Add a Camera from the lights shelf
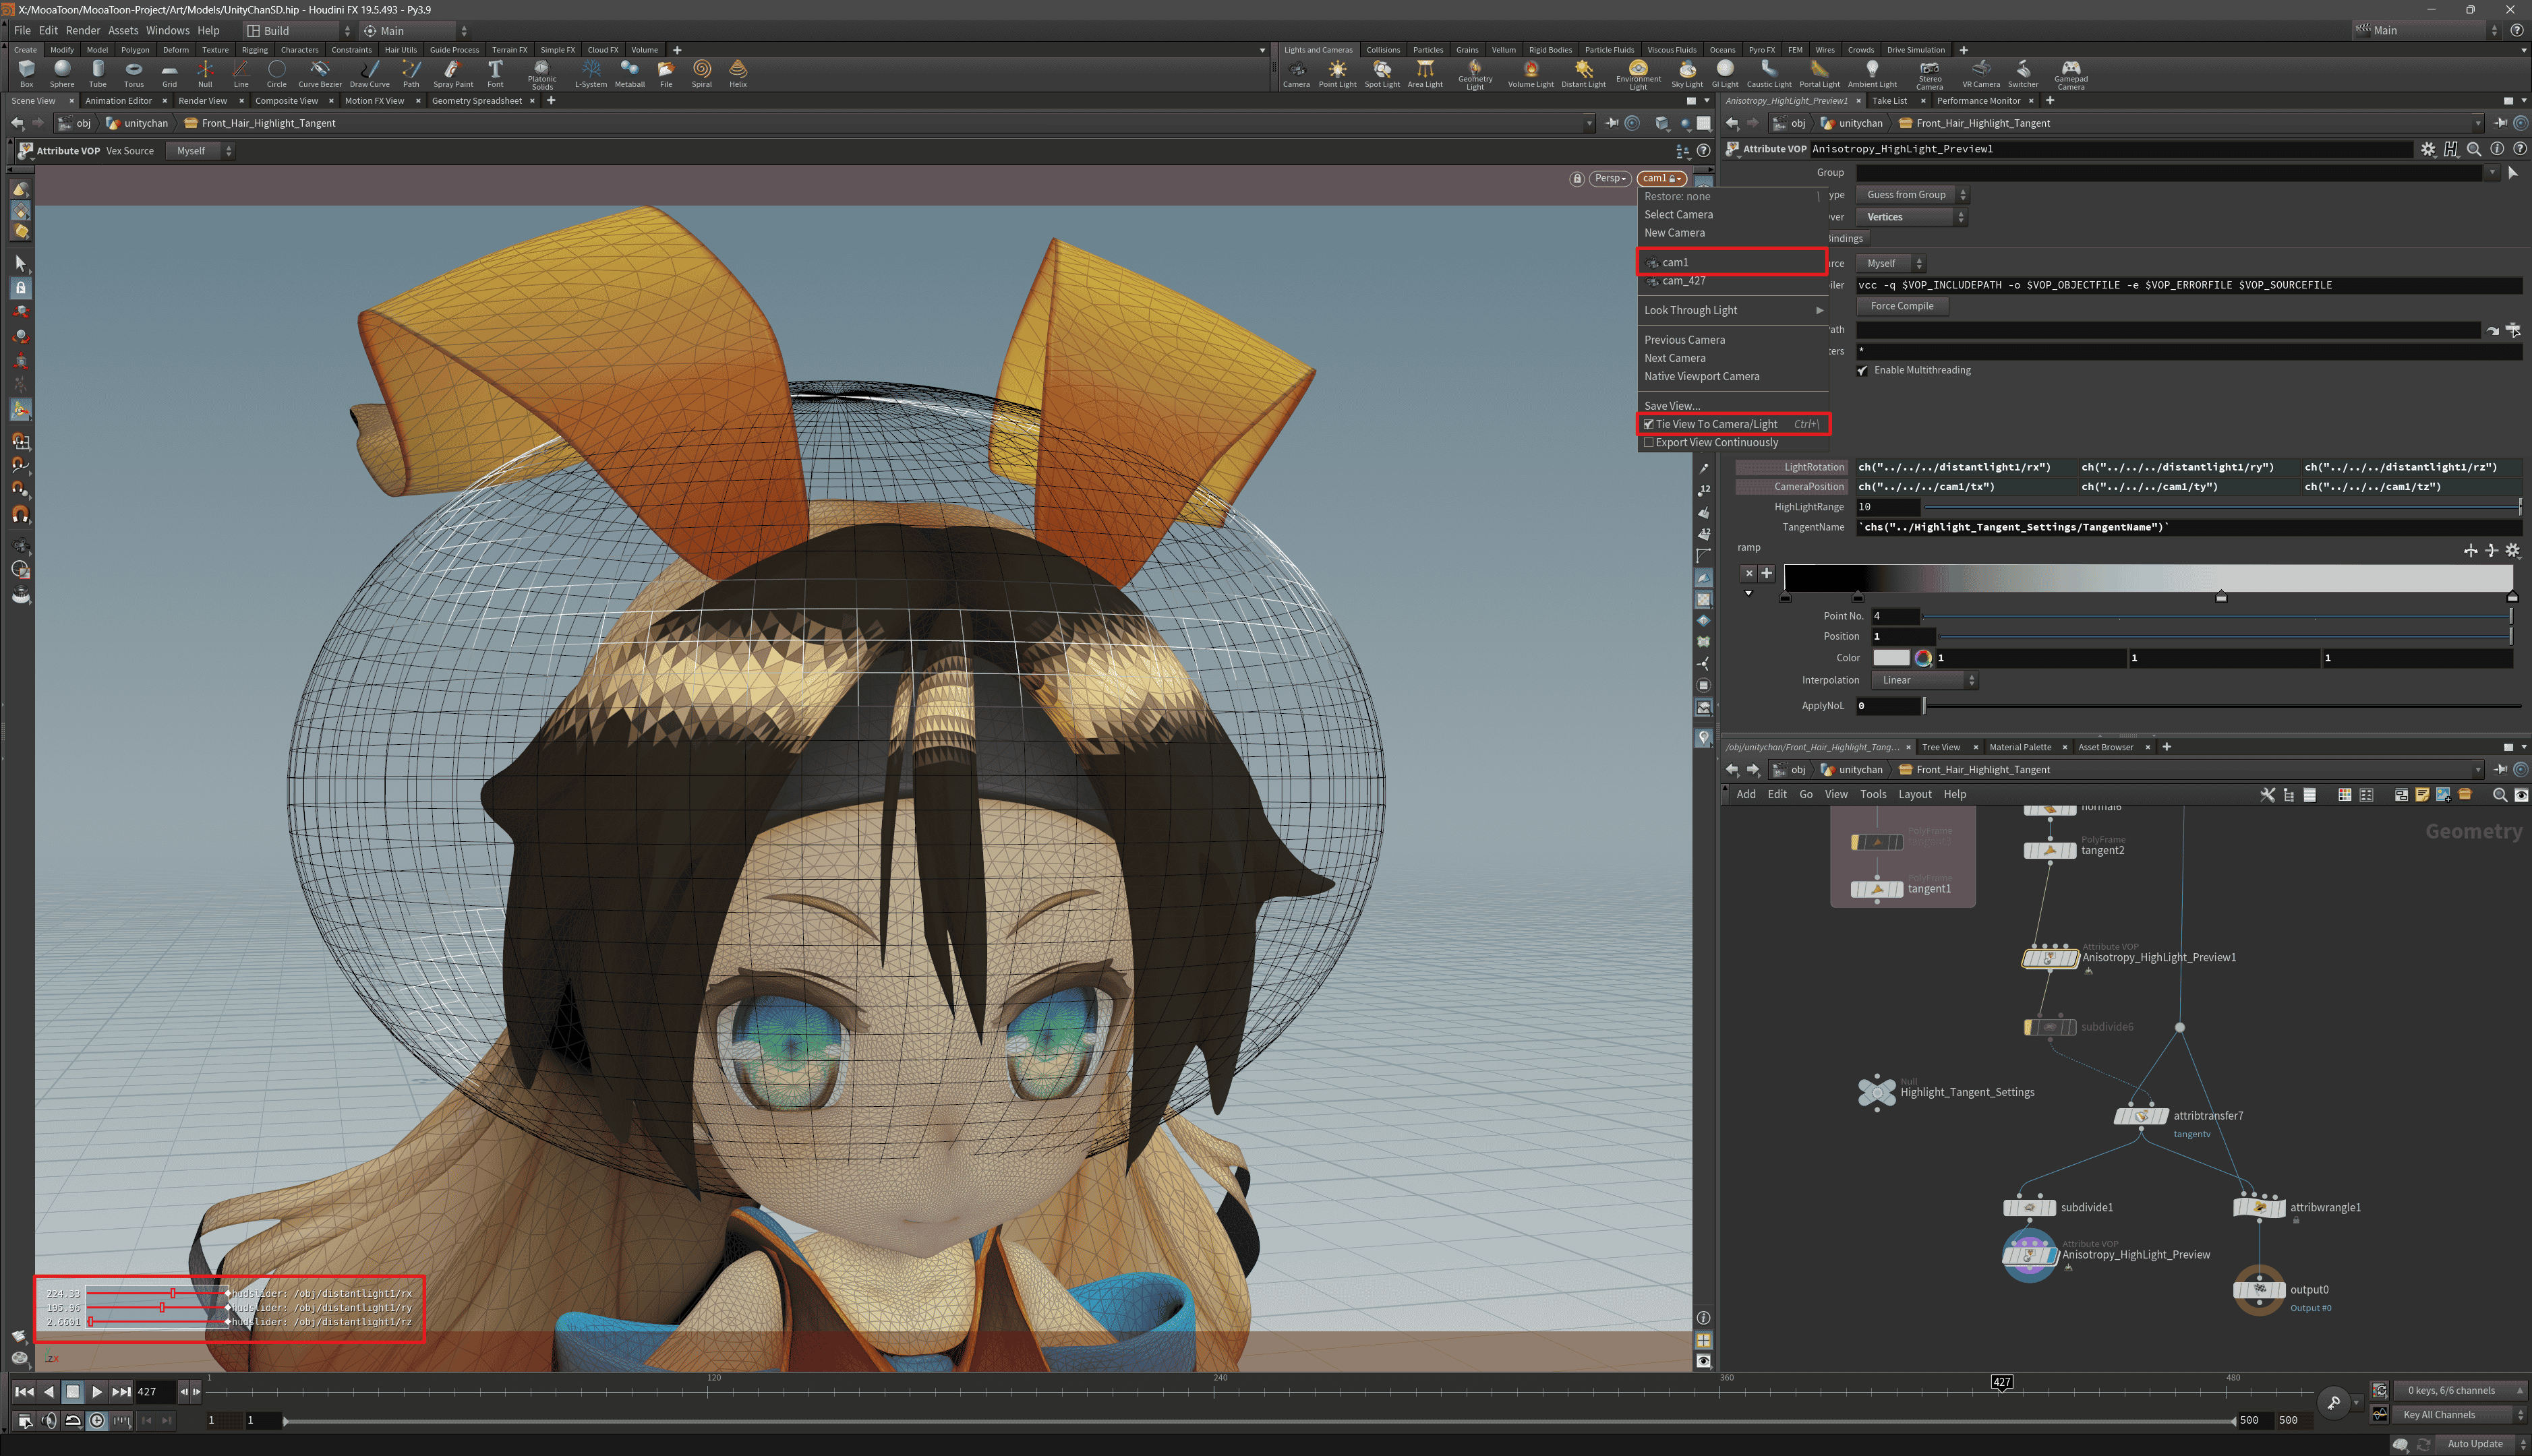 coord(1296,73)
